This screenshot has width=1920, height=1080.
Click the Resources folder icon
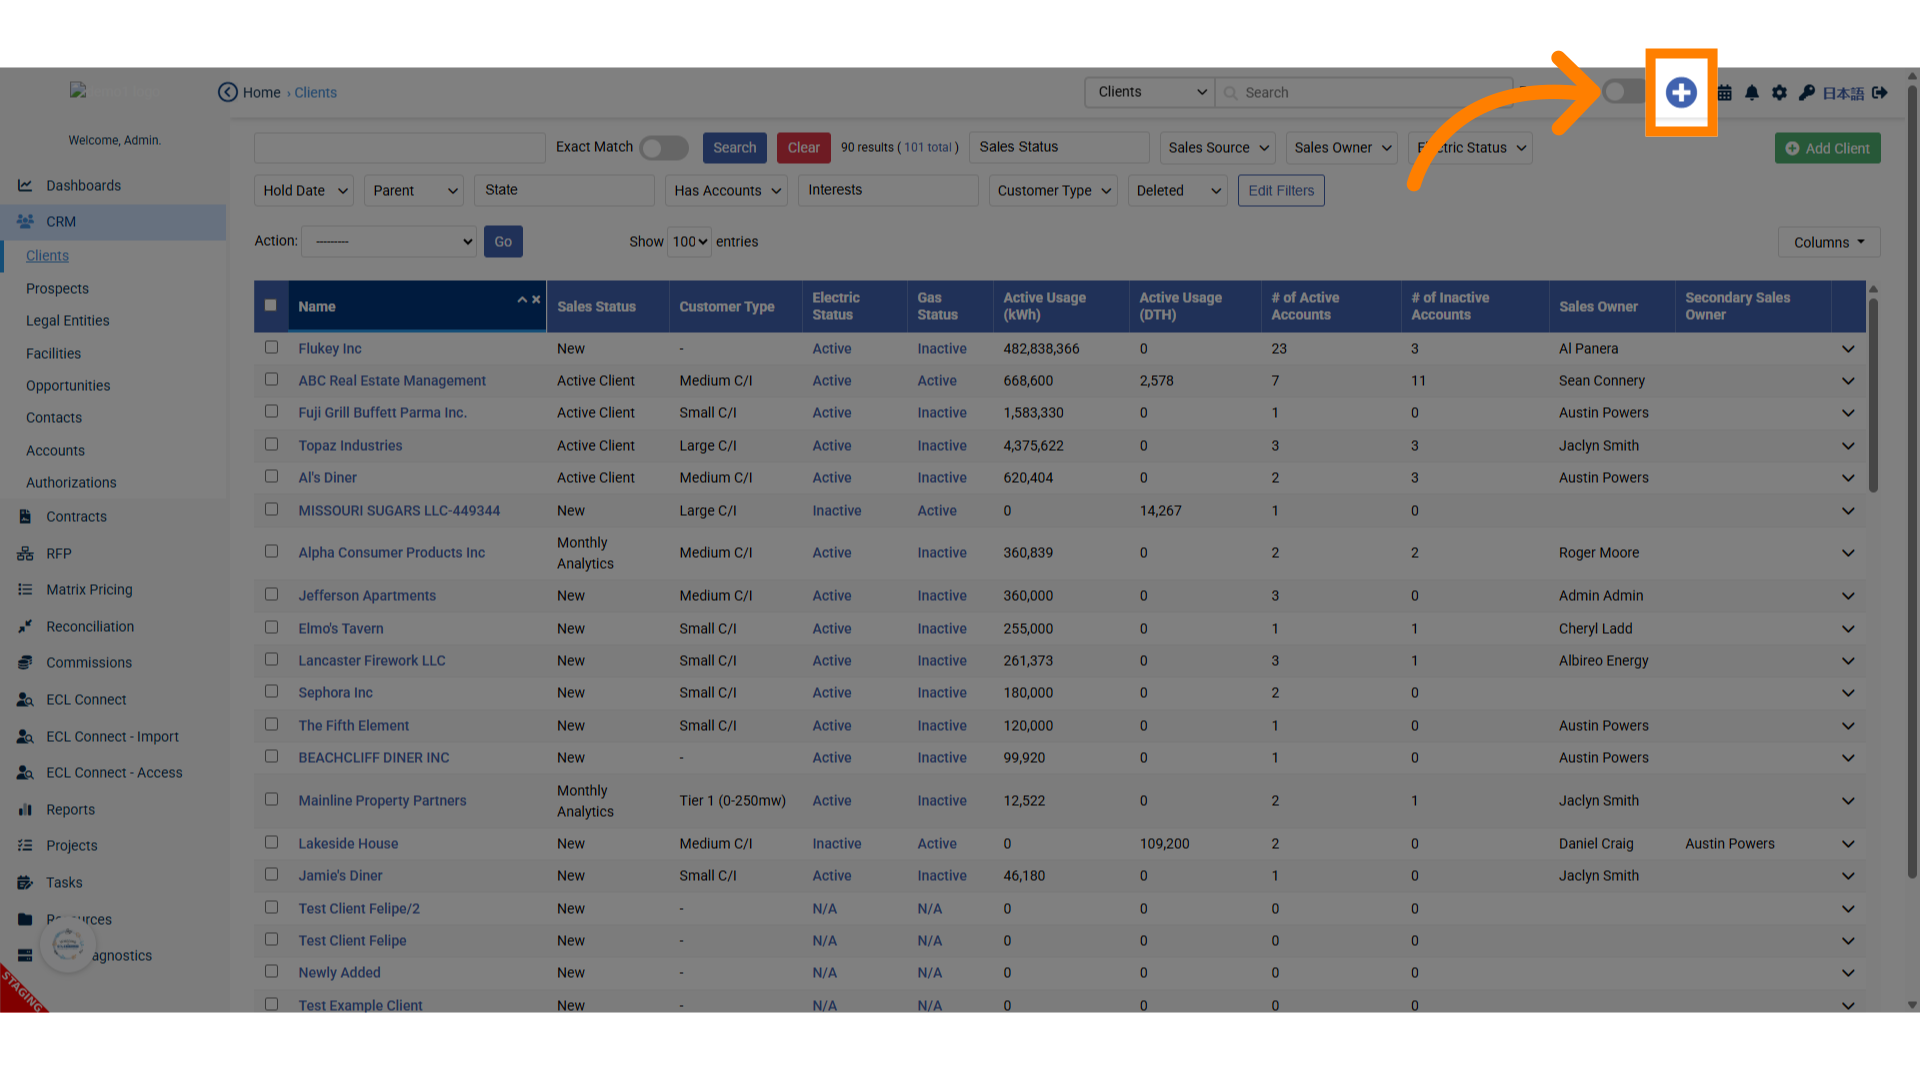click(x=25, y=919)
